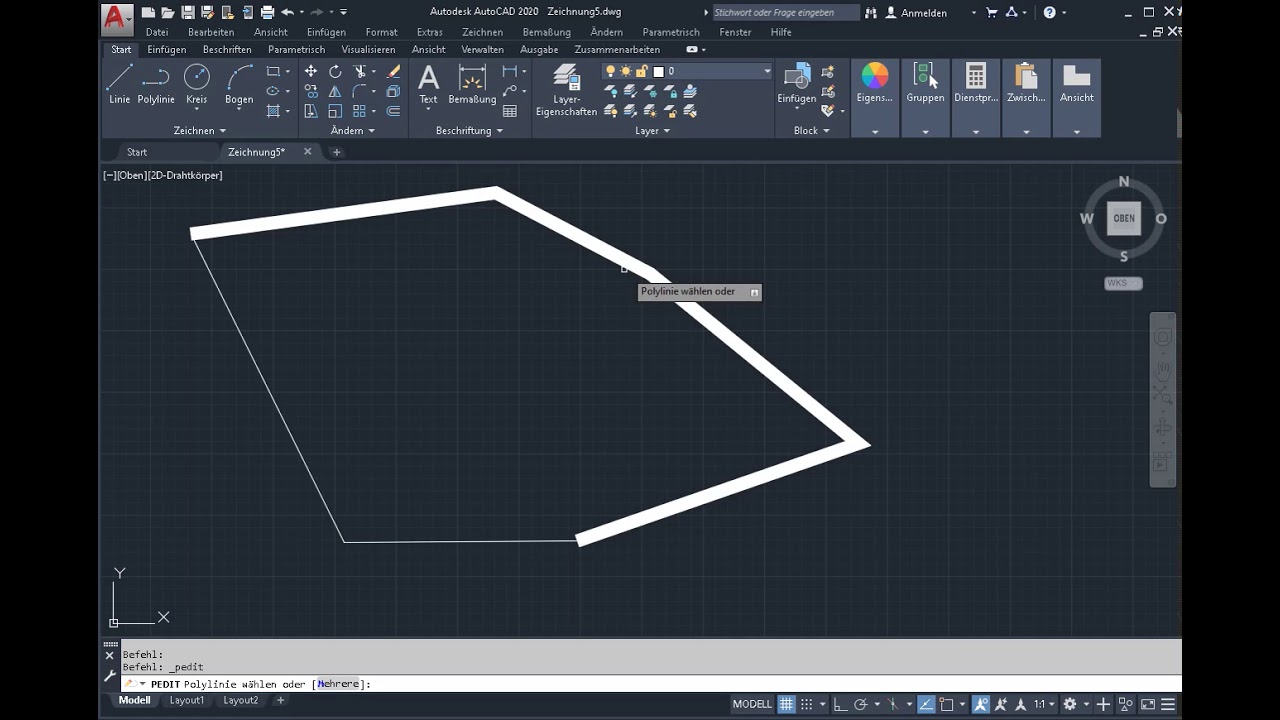Expand the Beschriftung panel

pos(469,130)
